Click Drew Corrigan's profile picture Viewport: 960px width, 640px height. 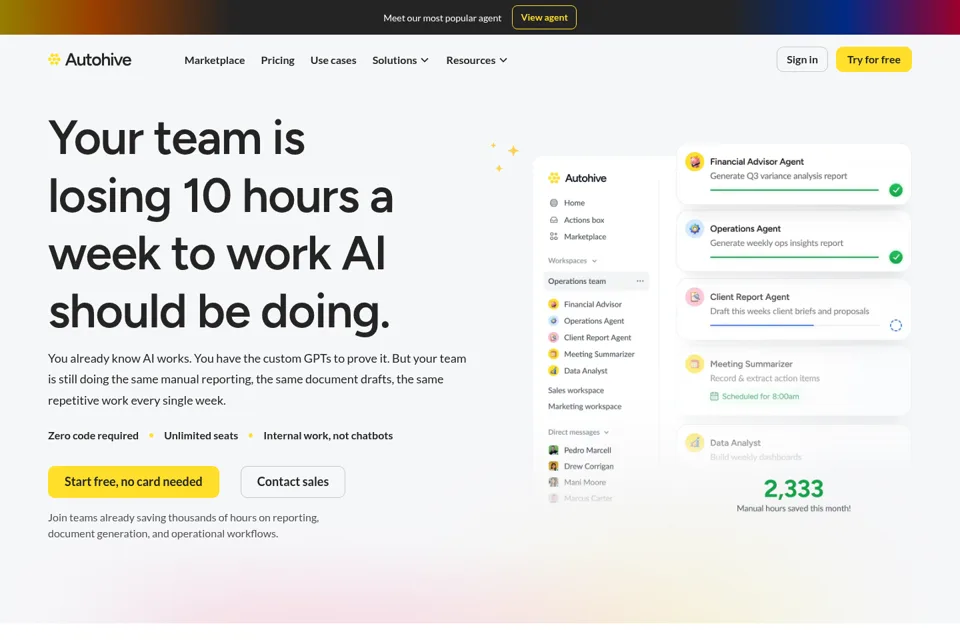tap(553, 466)
